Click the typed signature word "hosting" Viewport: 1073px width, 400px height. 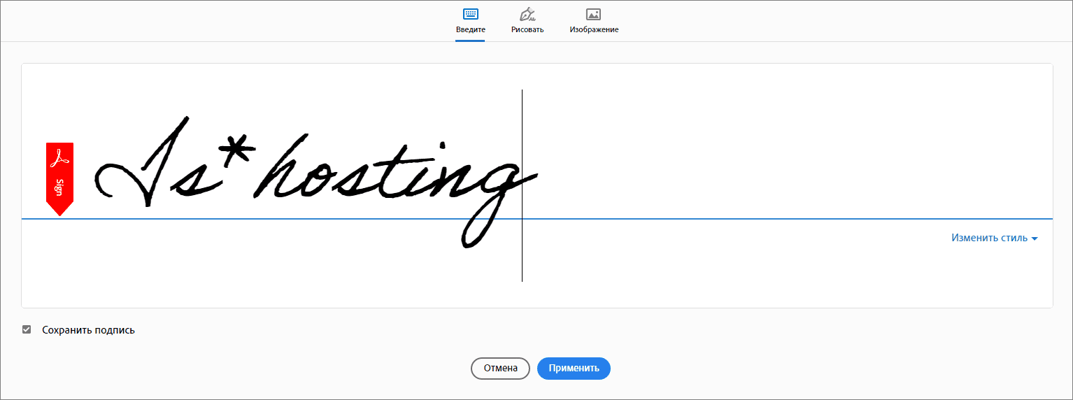click(x=390, y=175)
